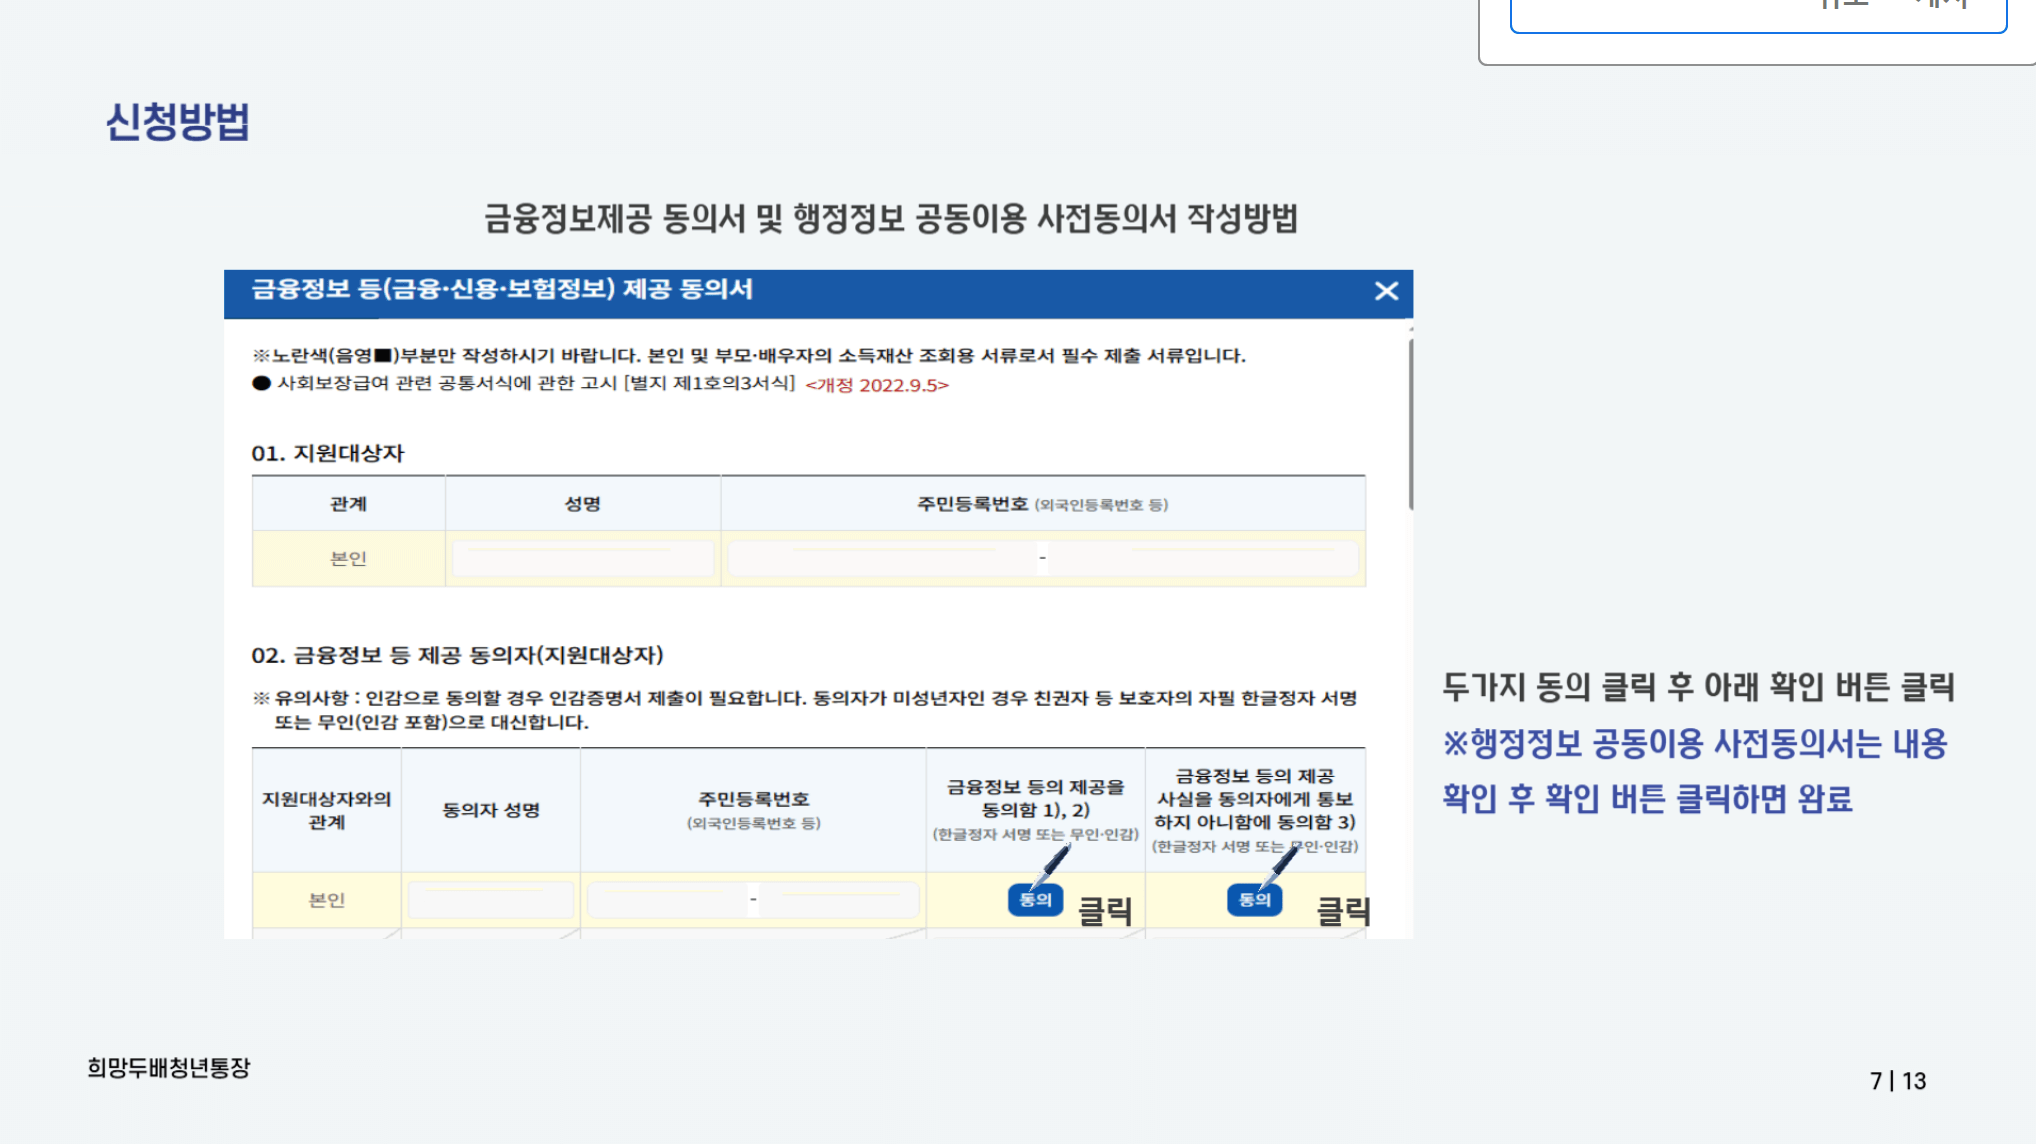Click first 주민등록번호 box in section 02

pos(667,900)
